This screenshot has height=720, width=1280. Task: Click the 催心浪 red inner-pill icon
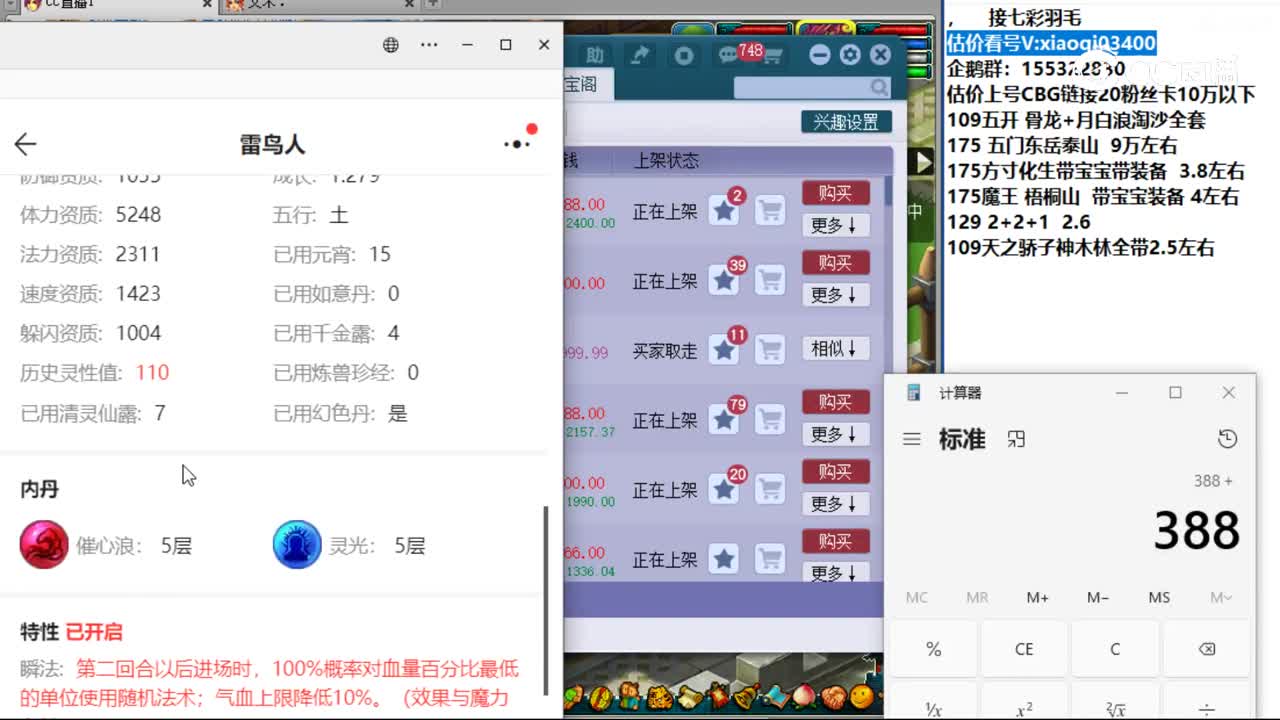point(44,545)
